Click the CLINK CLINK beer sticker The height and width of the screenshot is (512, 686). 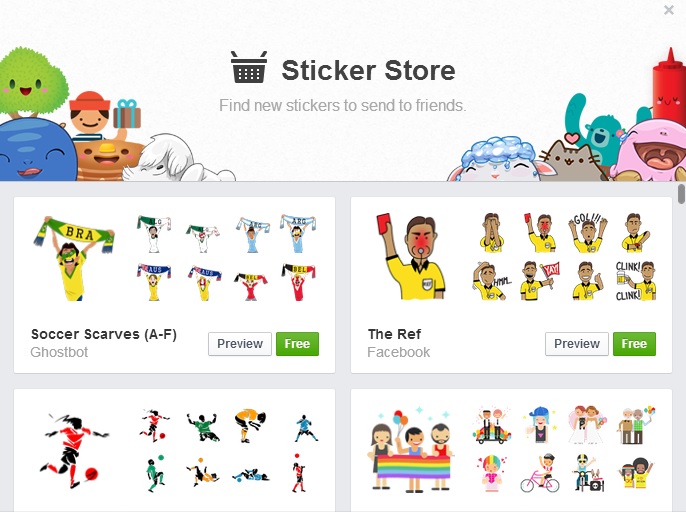pyautogui.click(x=636, y=281)
